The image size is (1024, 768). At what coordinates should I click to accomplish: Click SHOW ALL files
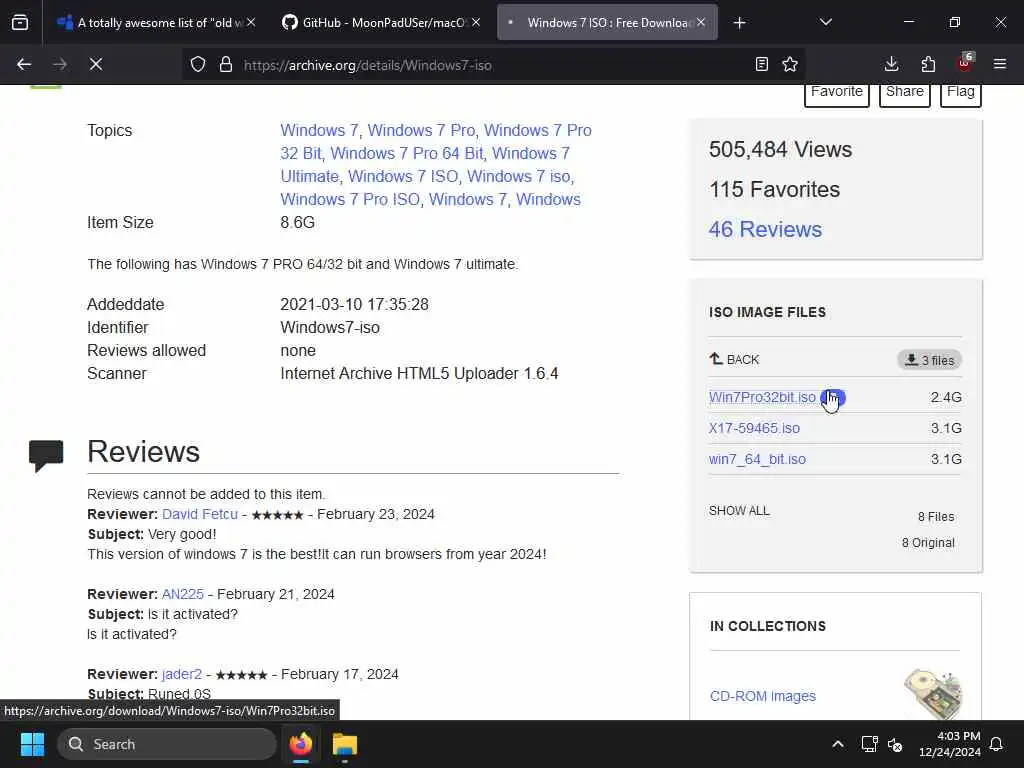pyautogui.click(x=739, y=511)
